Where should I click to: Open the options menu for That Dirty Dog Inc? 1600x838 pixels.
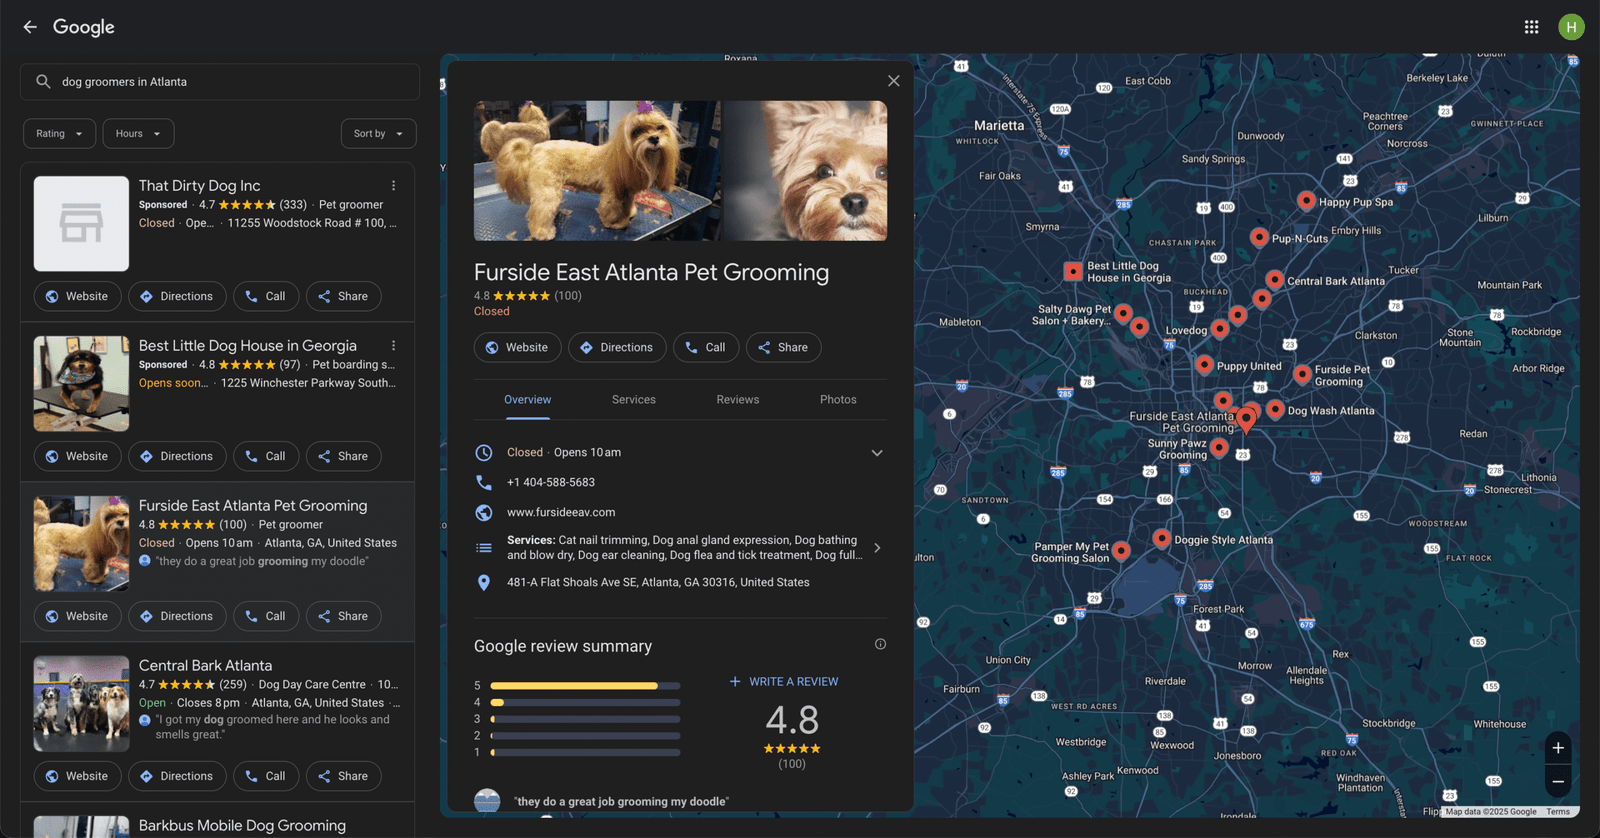(393, 186)
